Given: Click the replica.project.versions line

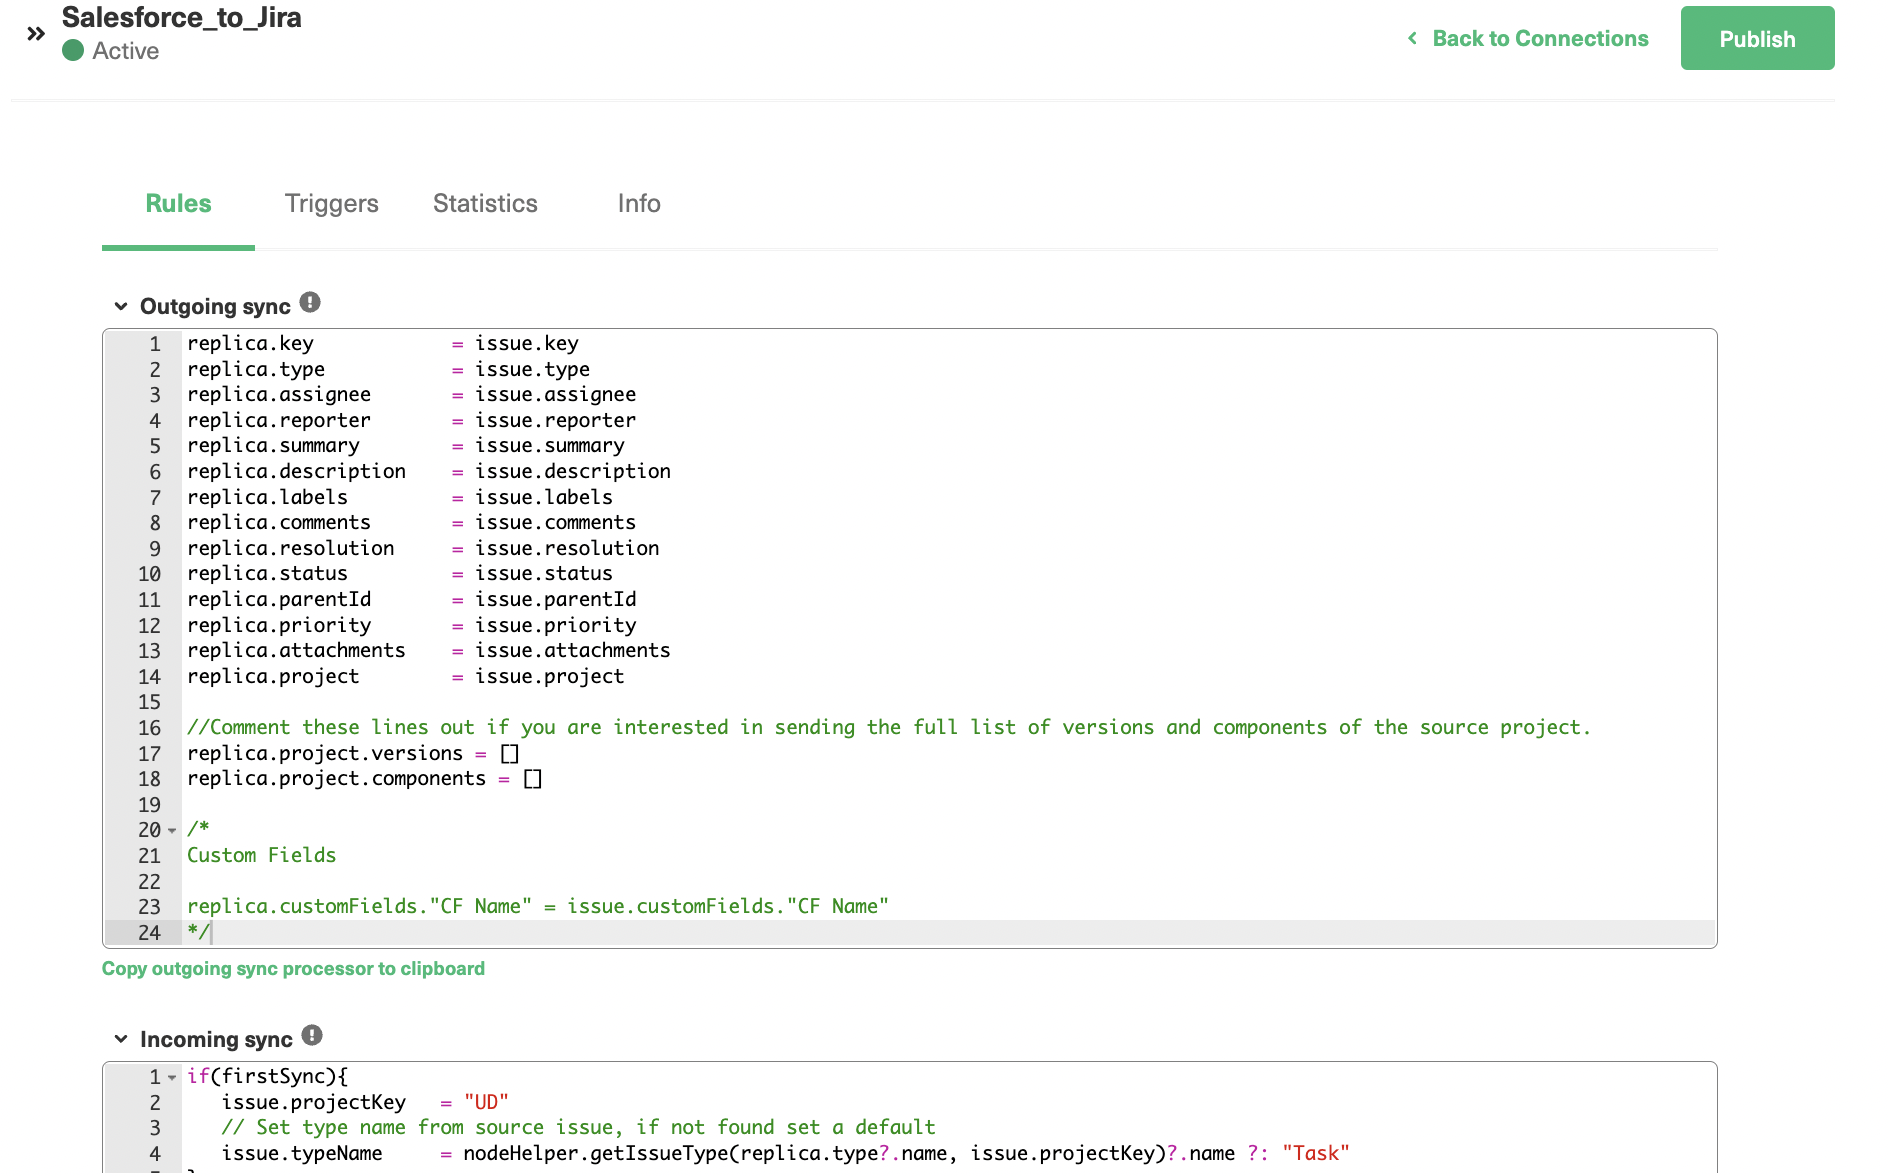Looking at the screenshot, I should [x=353, y=754].
